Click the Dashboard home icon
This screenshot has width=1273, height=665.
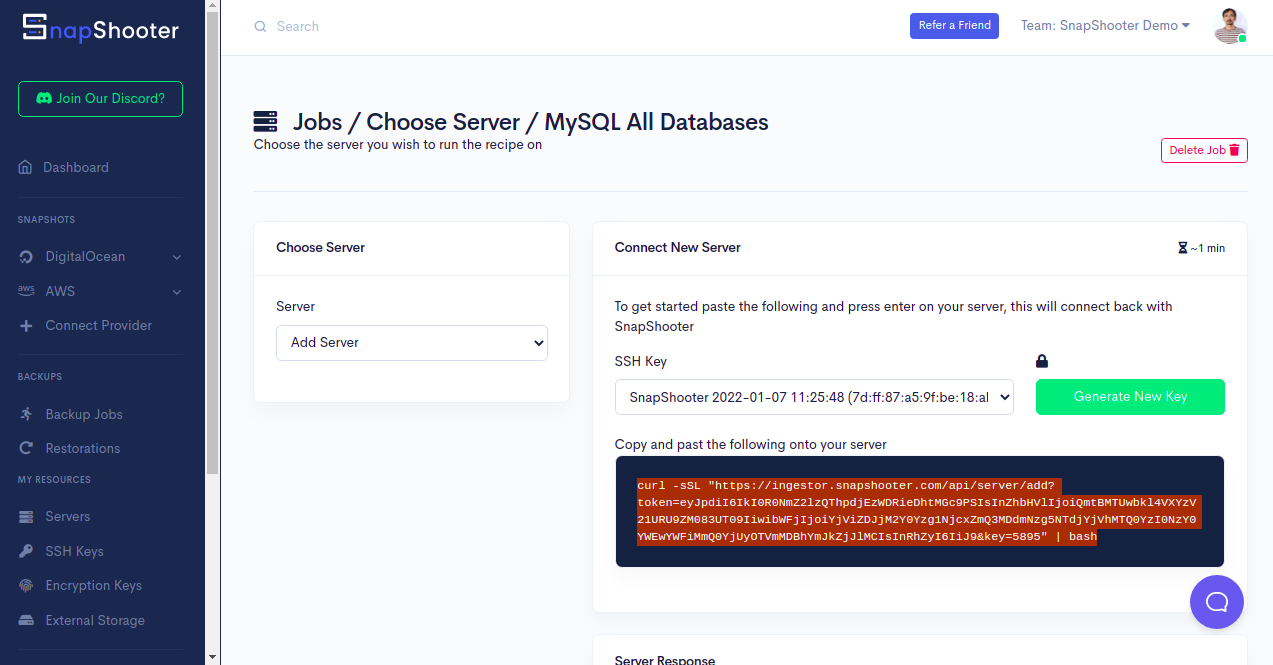[26, 167]
